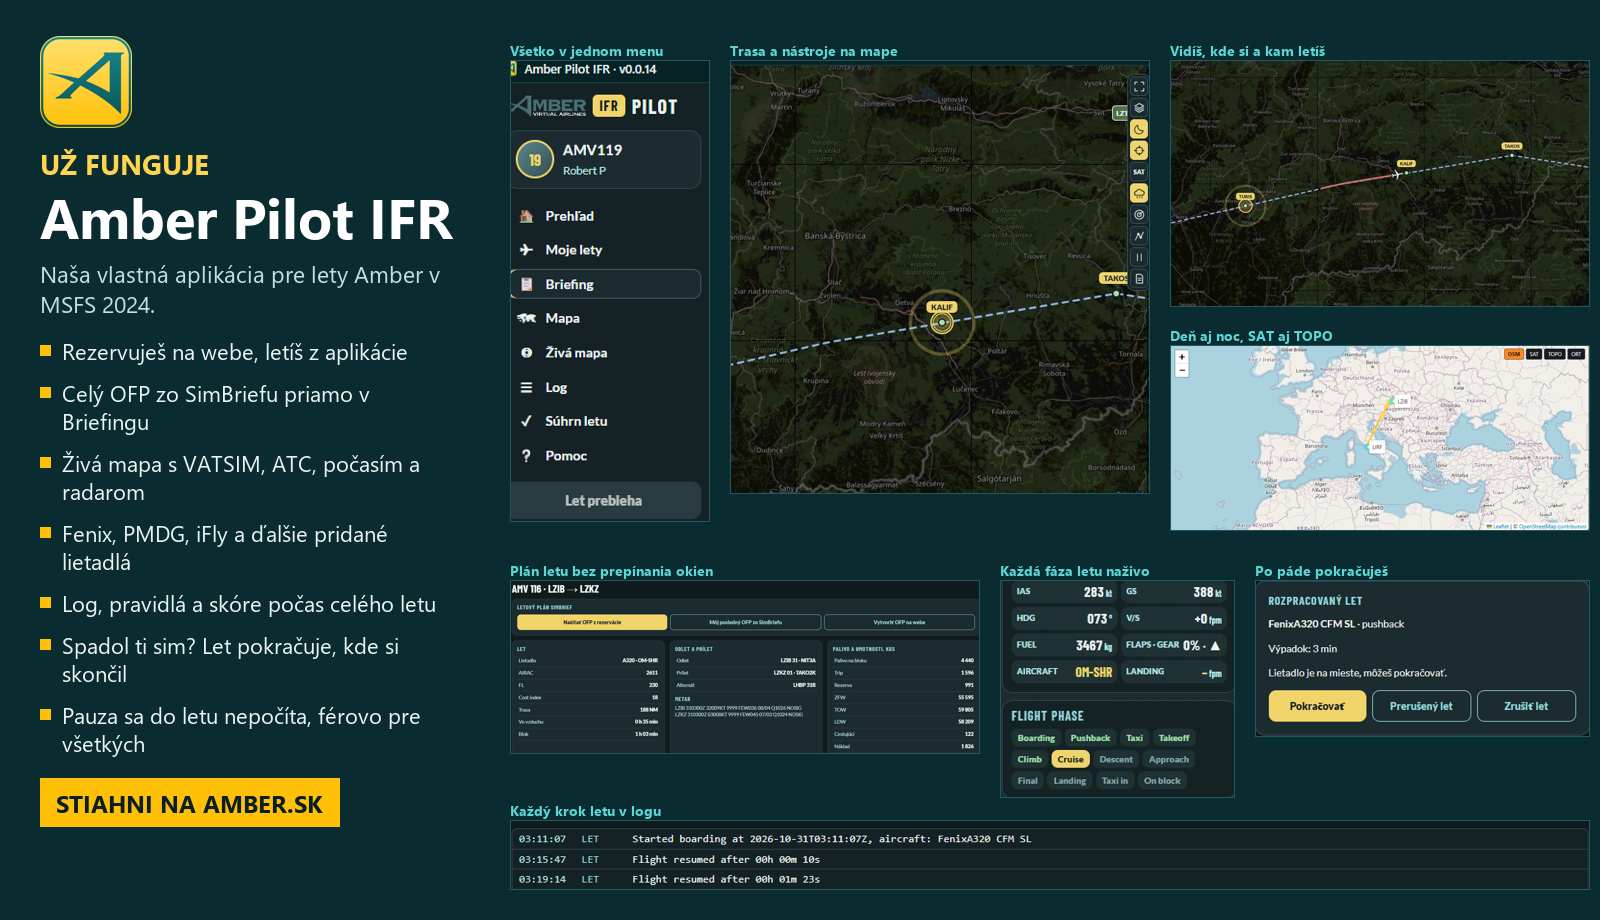Screen dimensions: 1600x920
Task: Switch map to ORT layer
Action: tap(1576, 354)
